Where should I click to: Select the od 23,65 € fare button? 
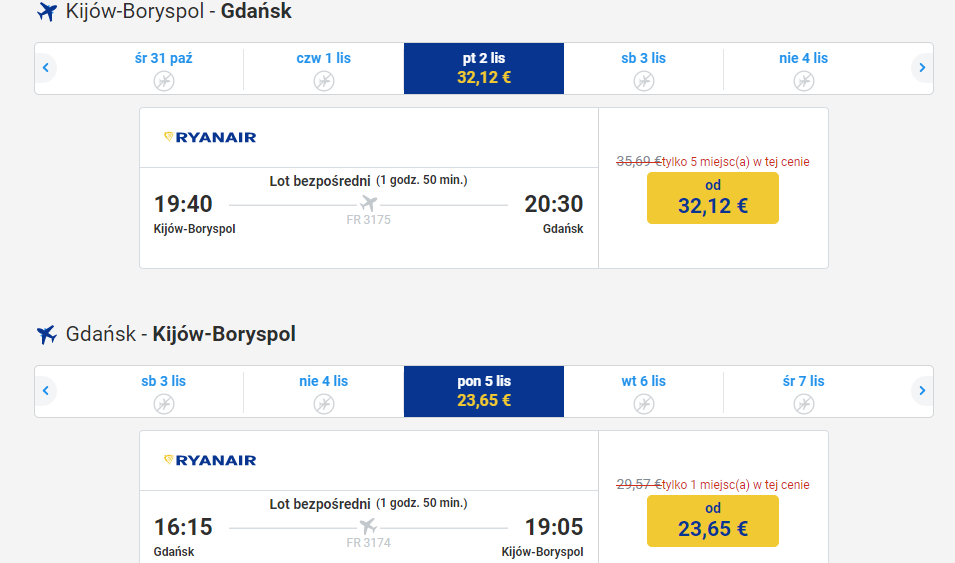coord(713,521)
